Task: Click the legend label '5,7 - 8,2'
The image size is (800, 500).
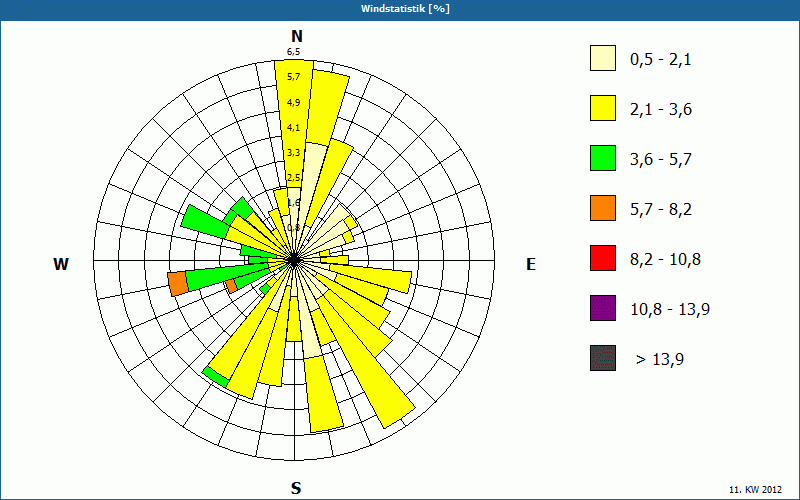Action: [x=661, y=210]
